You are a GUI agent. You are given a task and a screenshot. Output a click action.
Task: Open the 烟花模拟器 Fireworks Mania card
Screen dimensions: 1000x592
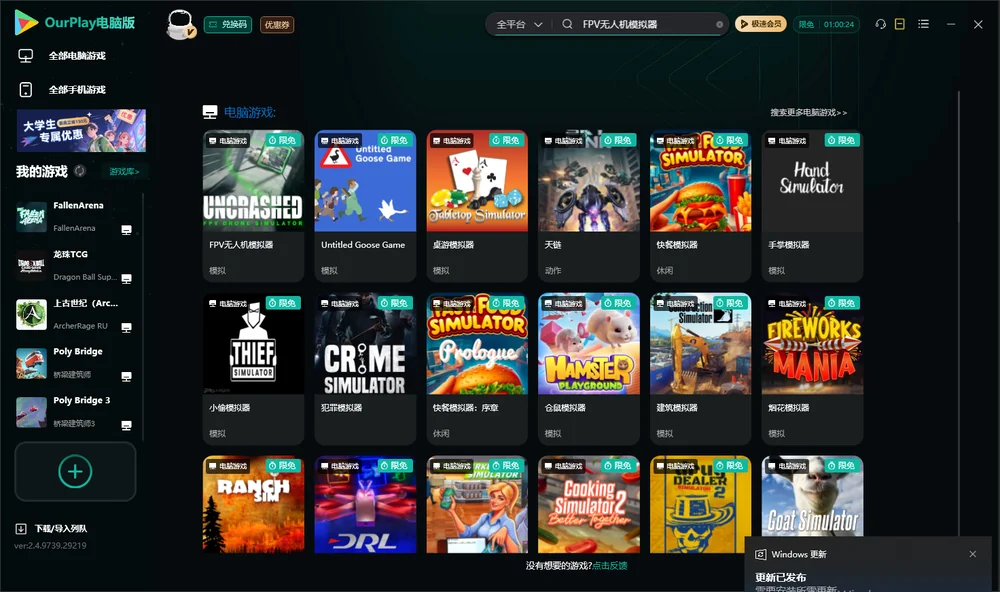click(812, 369)
